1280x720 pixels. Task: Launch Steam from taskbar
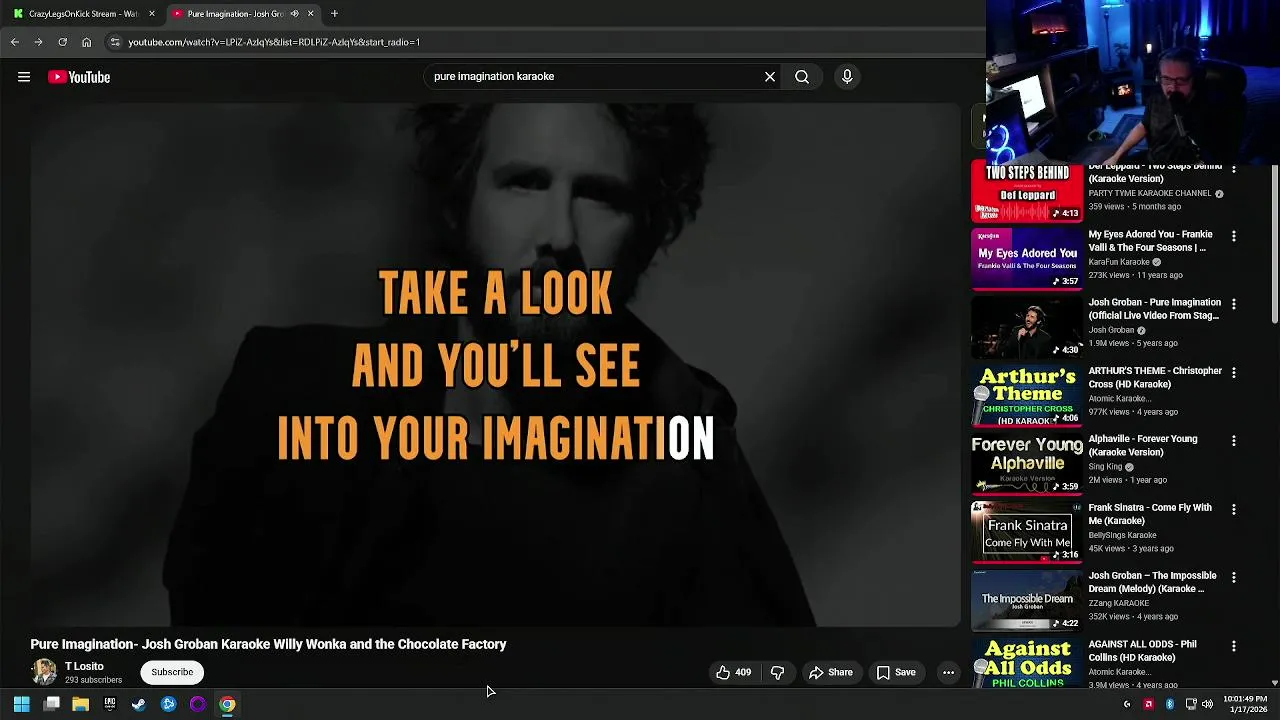[139, 704]
